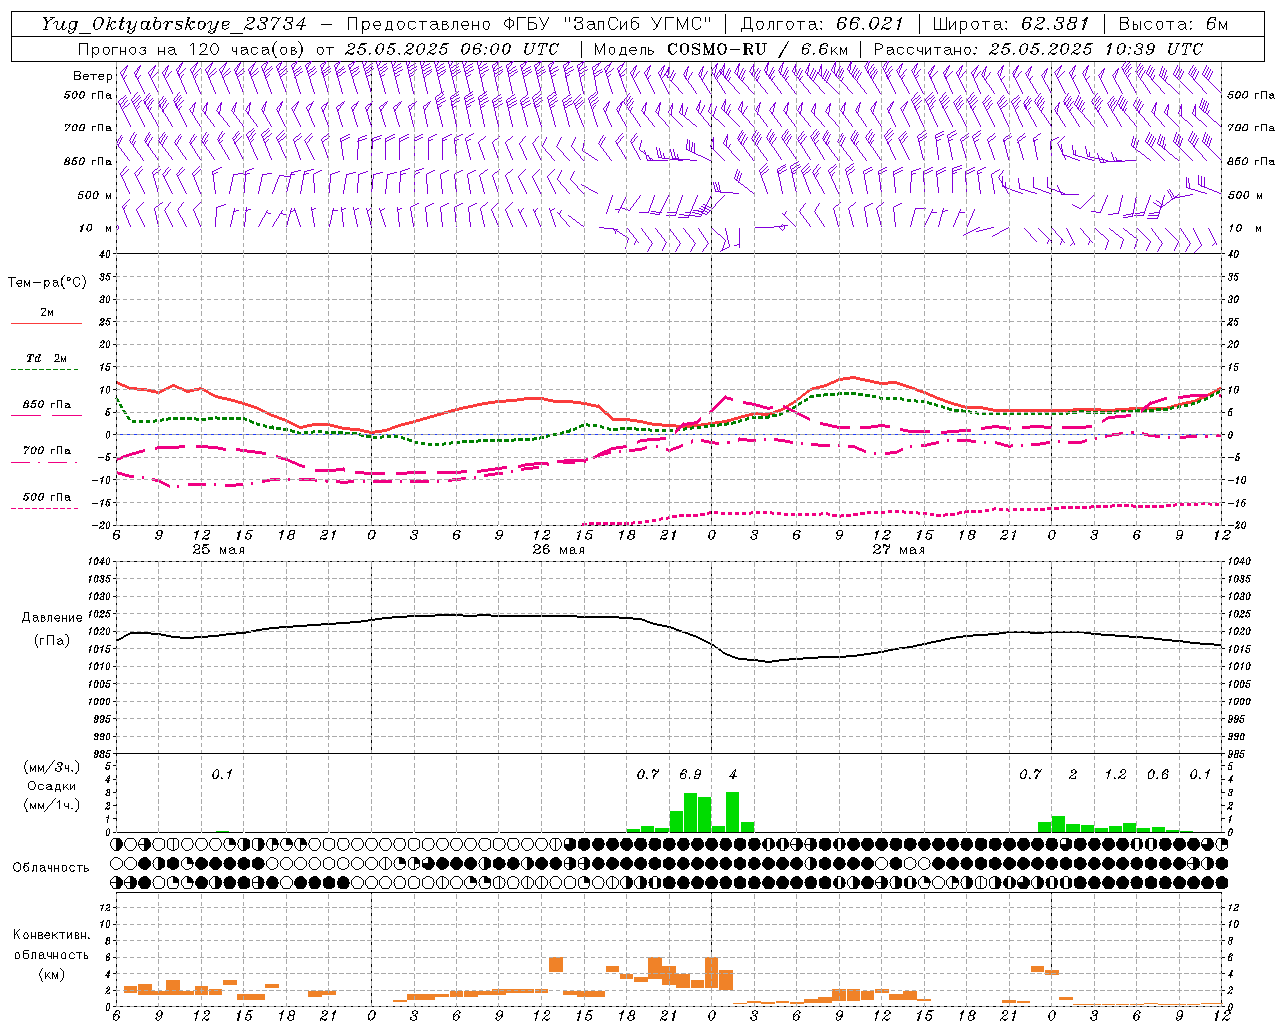The height and width of the screenshot is (1024, 1280).
Task: Click the '26 мая' date label
Action: coord(558,550)
